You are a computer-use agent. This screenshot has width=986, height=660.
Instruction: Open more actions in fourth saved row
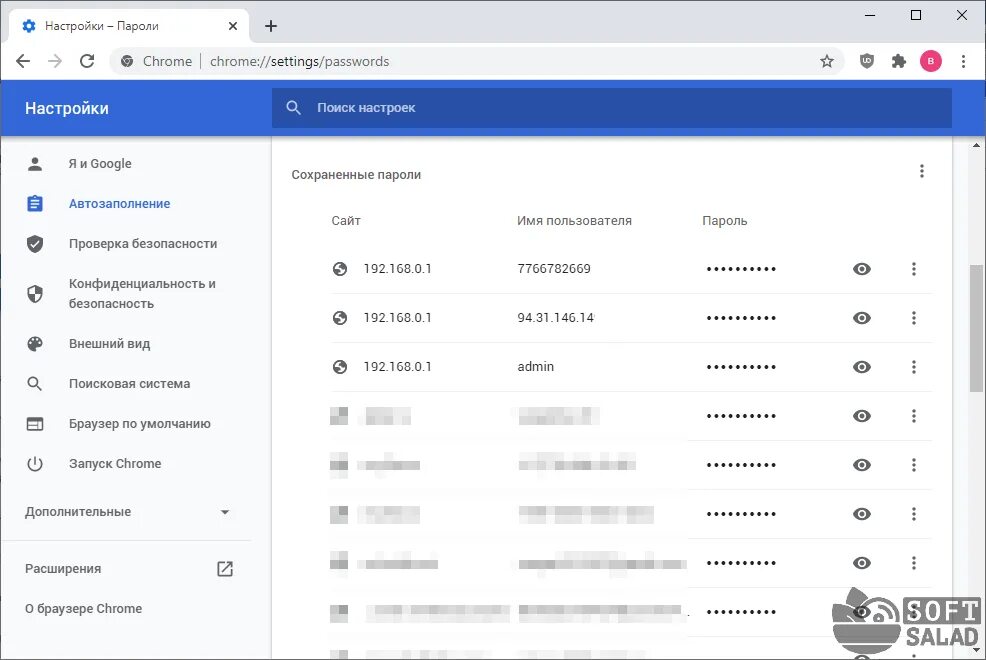(x=914, y=416)
